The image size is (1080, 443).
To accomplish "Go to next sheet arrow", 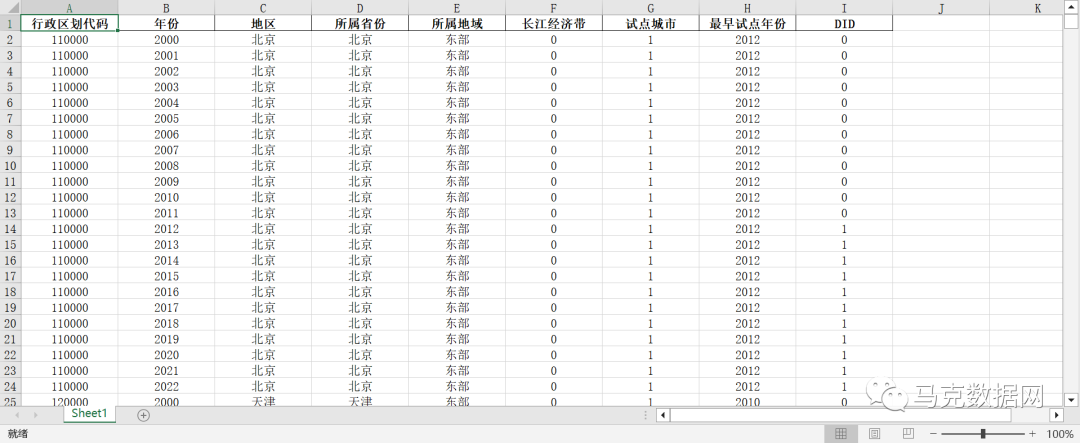I will pos(37,415).
